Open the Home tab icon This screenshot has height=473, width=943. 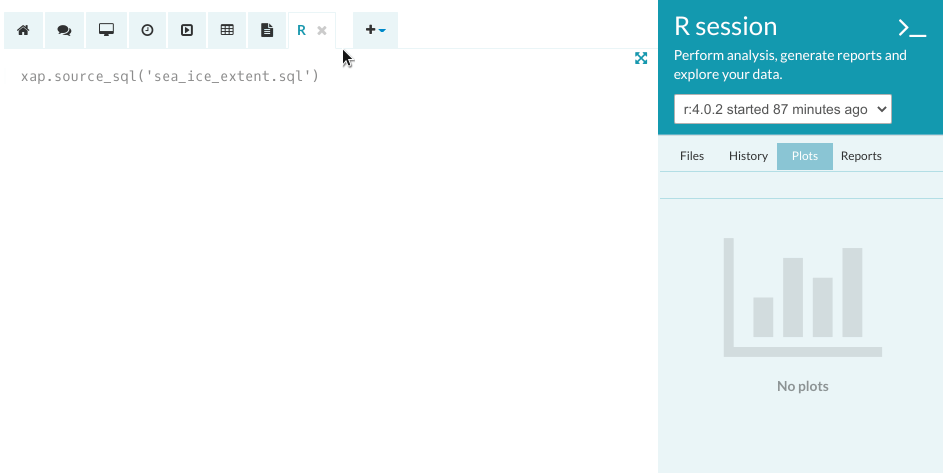(x=23, y=31)
